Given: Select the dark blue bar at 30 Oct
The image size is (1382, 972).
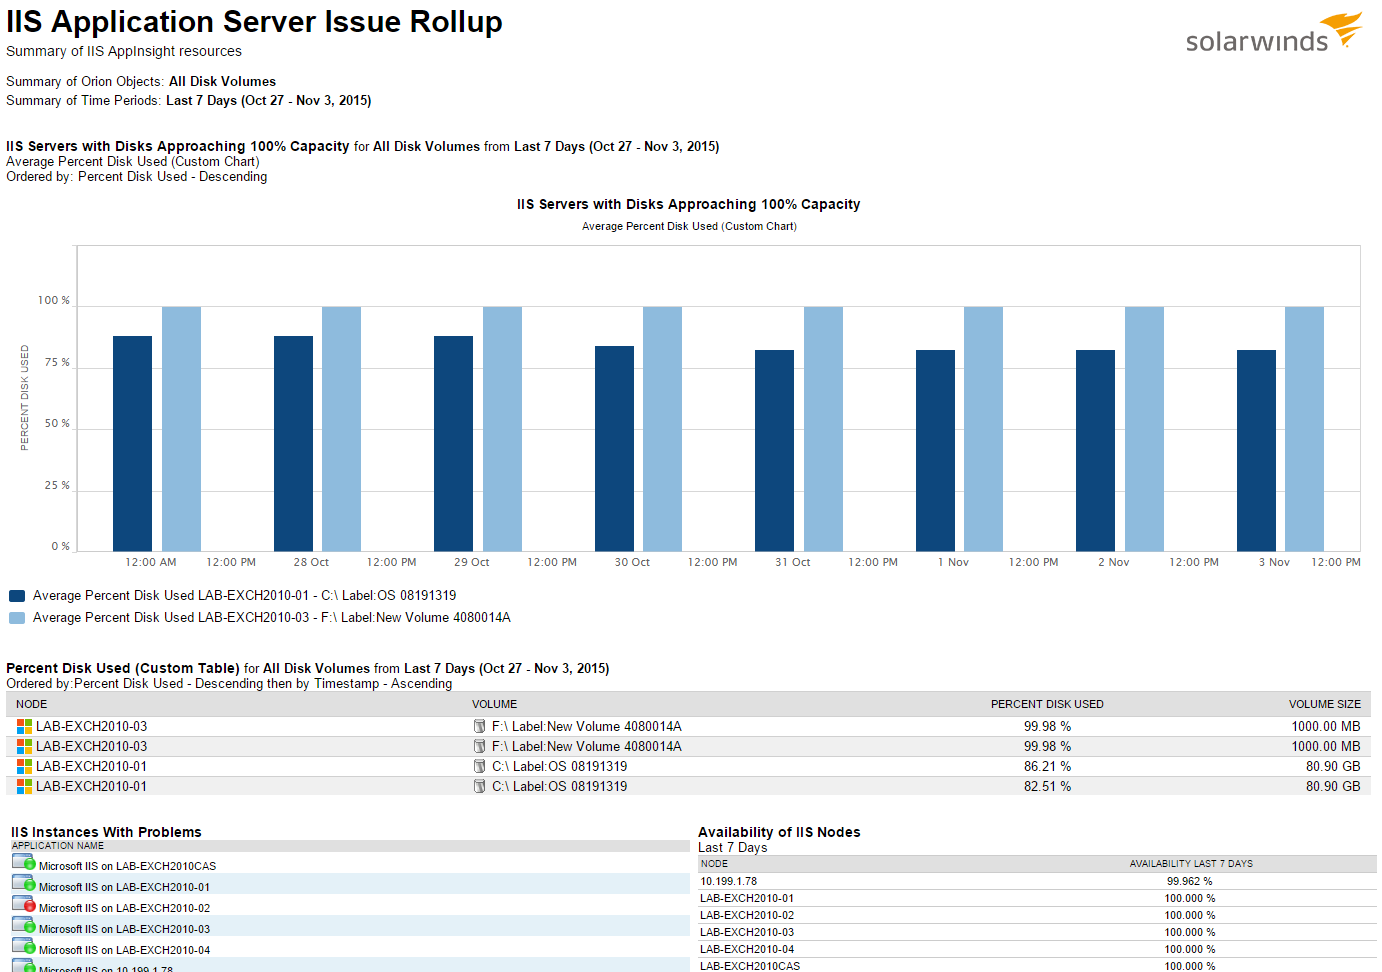Looking at the screenshot, I should coord(614,448).
